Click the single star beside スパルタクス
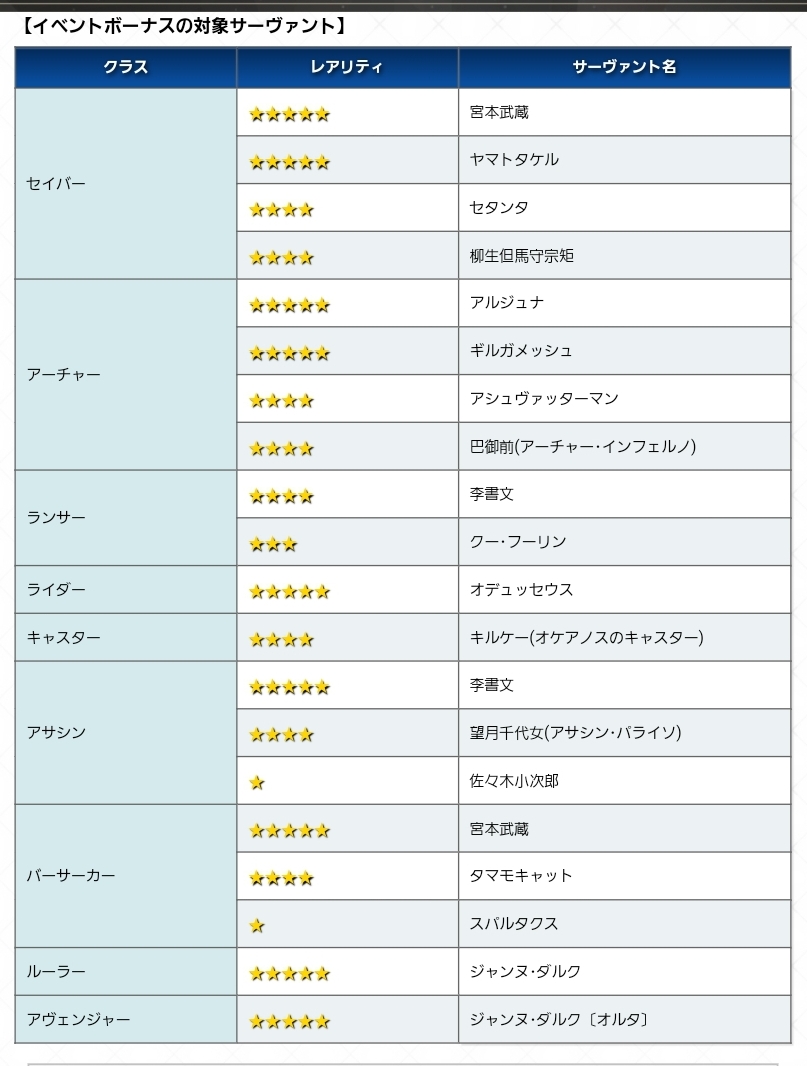The image size is (807, 1066). click(257, 926)
